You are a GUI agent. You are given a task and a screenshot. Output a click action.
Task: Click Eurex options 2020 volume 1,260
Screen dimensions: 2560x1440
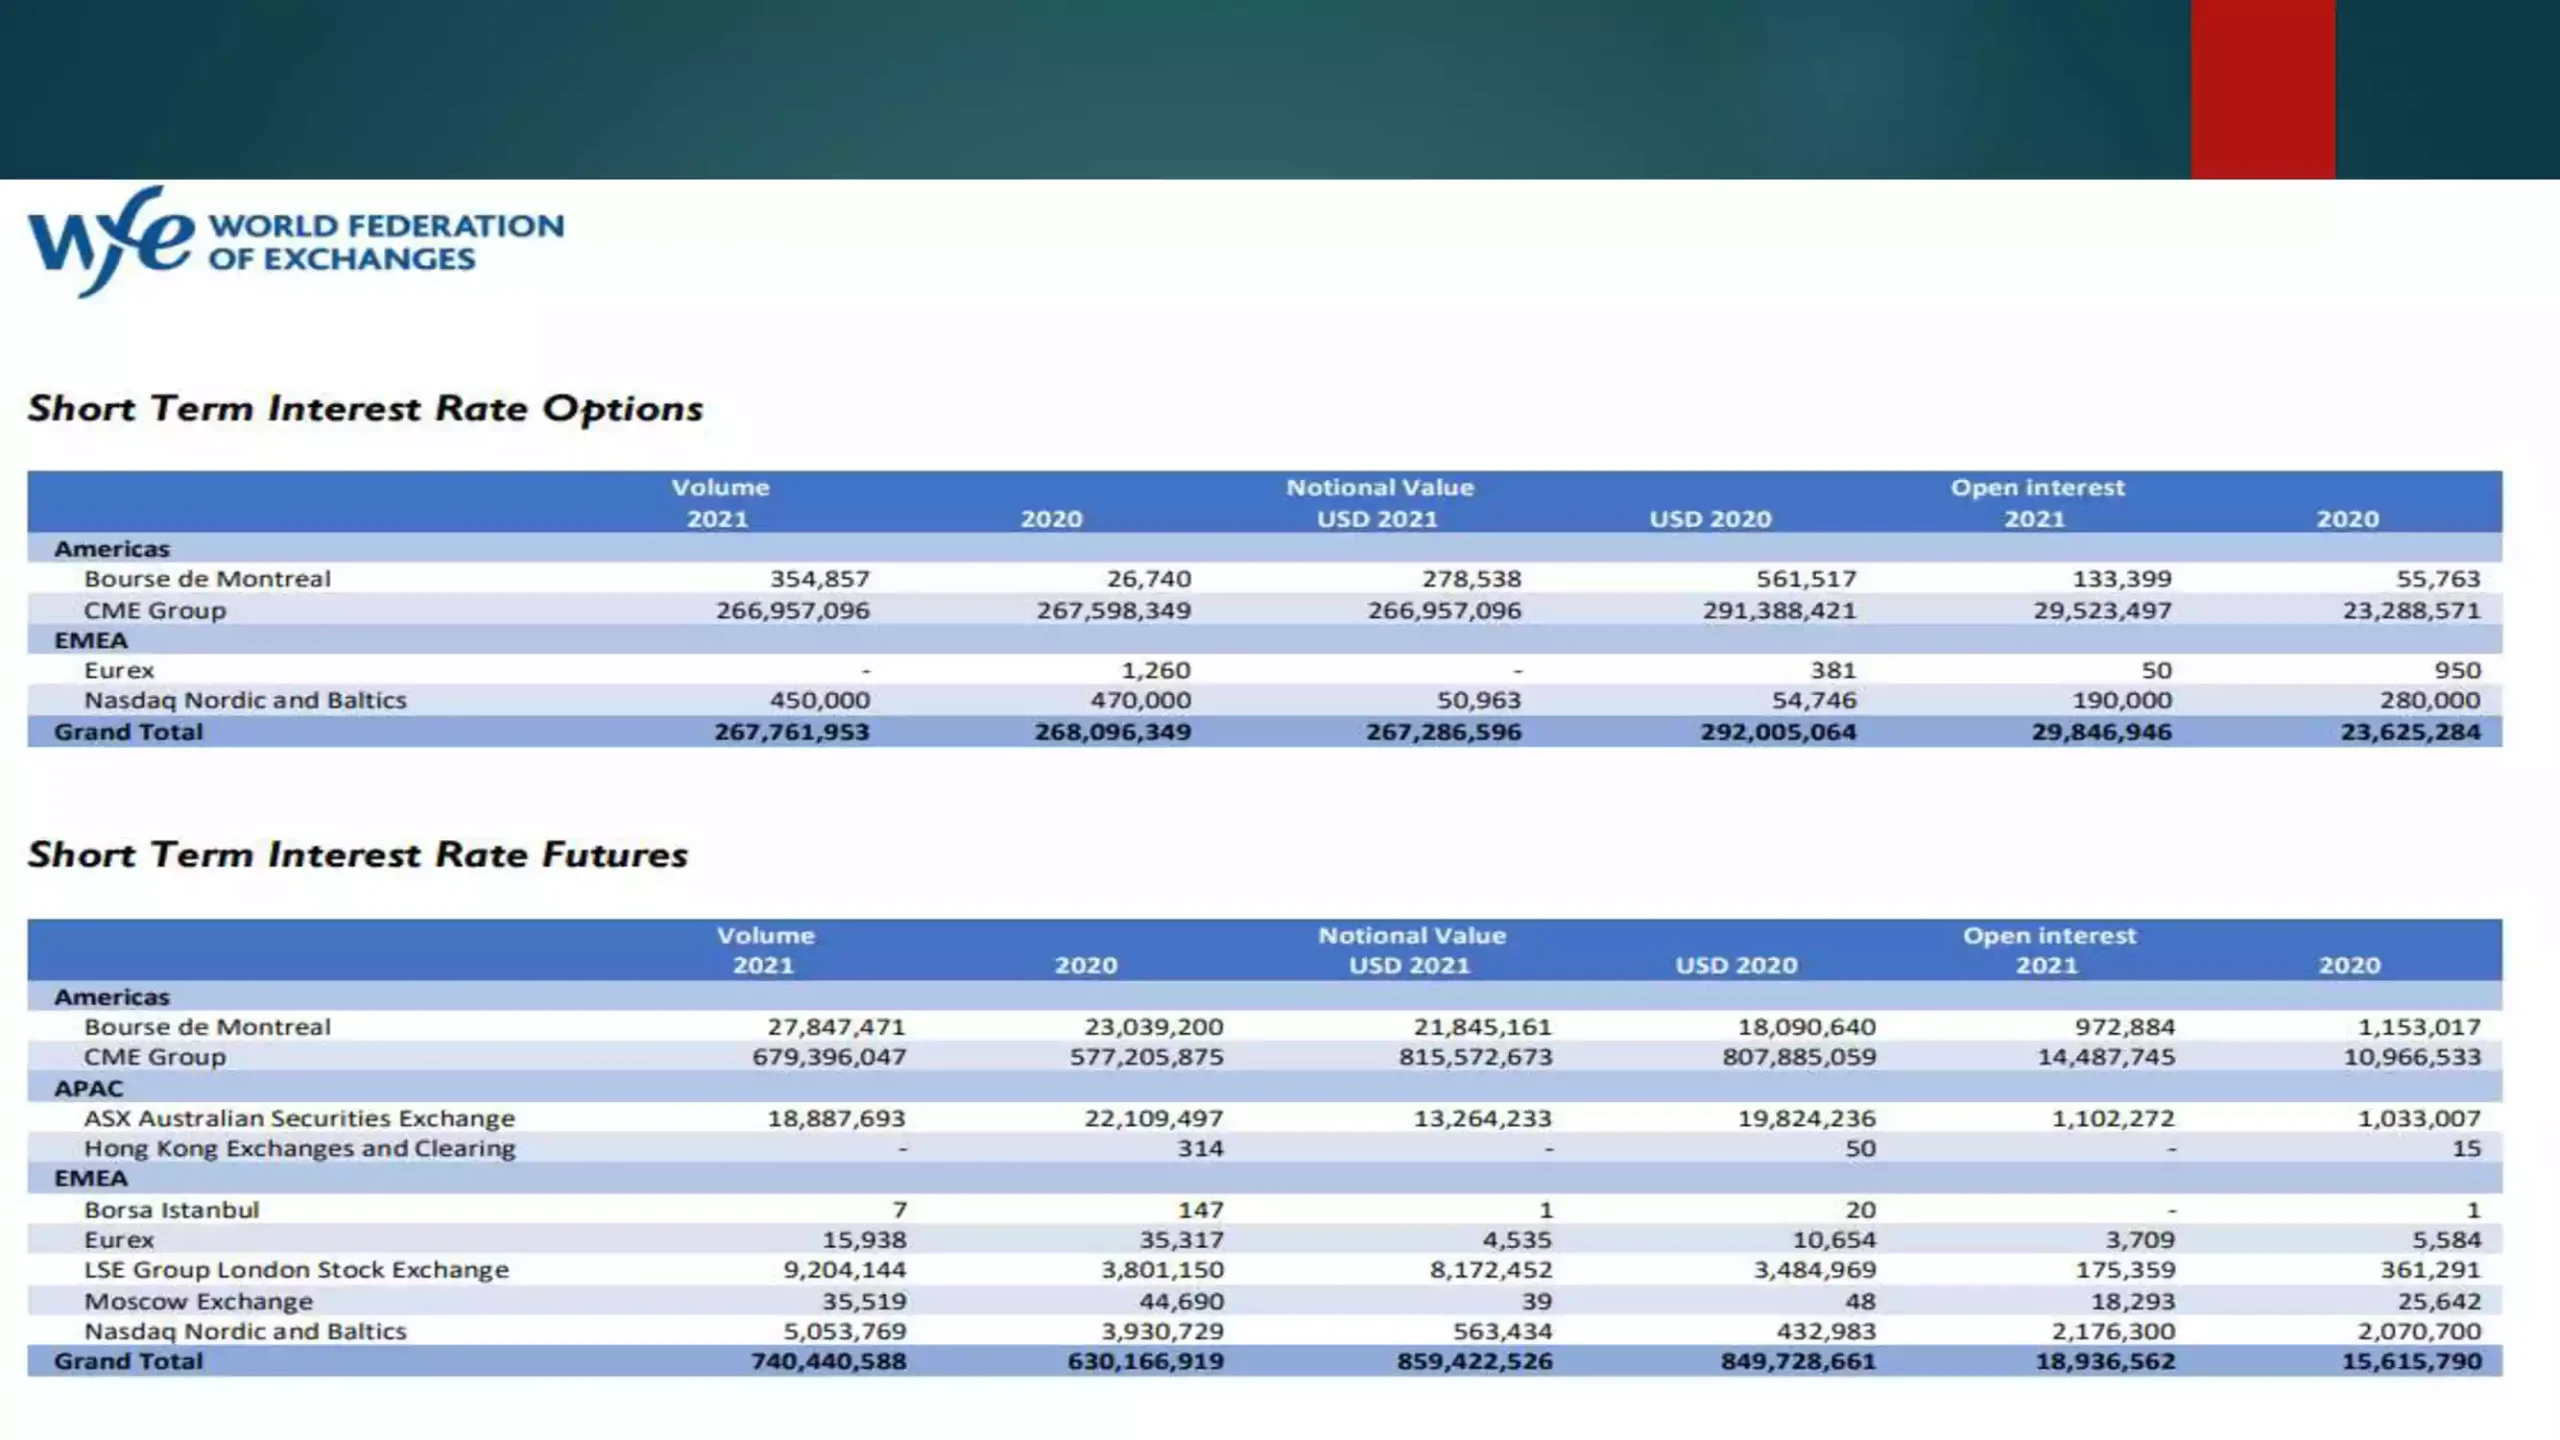tap(1155, 670)
